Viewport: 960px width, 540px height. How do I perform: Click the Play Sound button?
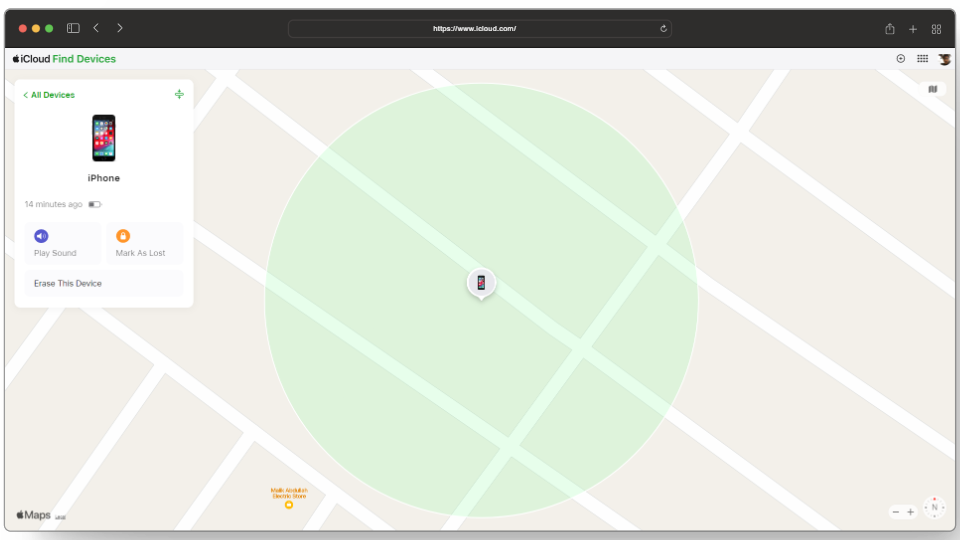click(62, 243)
